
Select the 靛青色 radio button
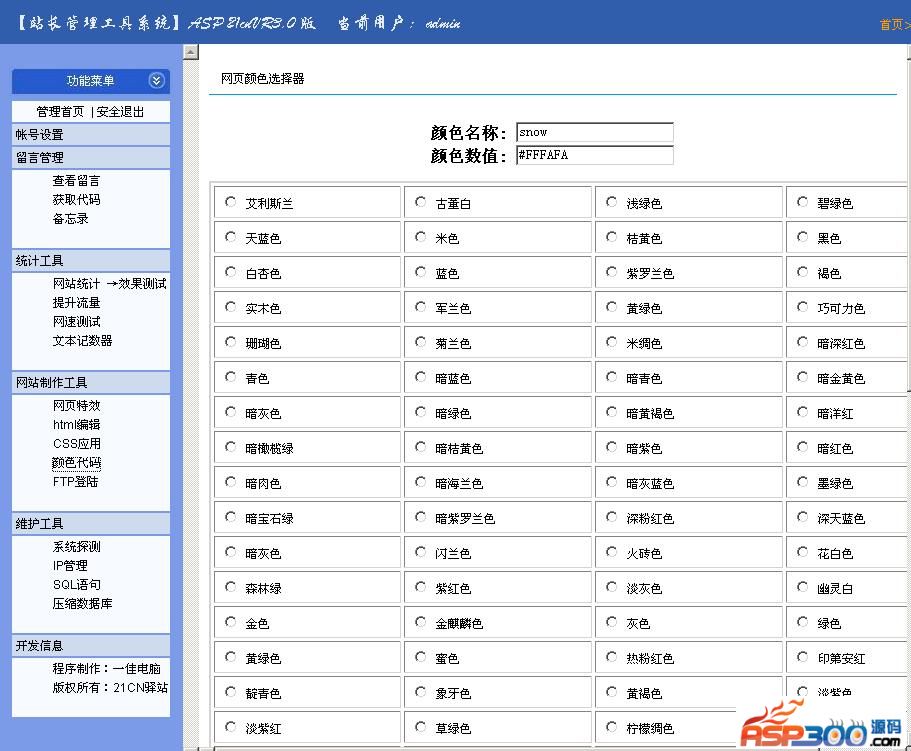pos(231,692)
